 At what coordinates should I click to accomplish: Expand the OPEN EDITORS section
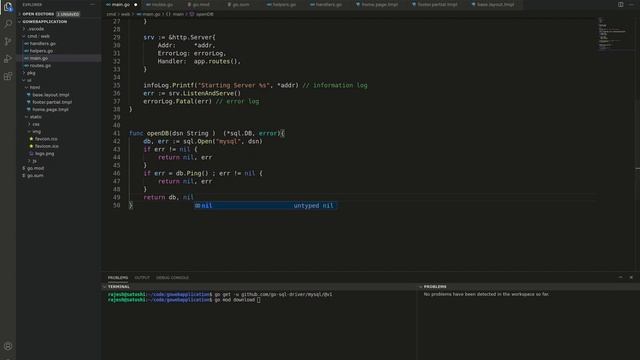20,14
